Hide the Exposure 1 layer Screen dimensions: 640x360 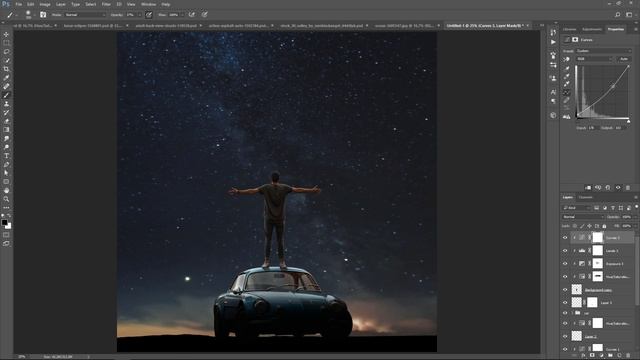click(x=565, y=264)
